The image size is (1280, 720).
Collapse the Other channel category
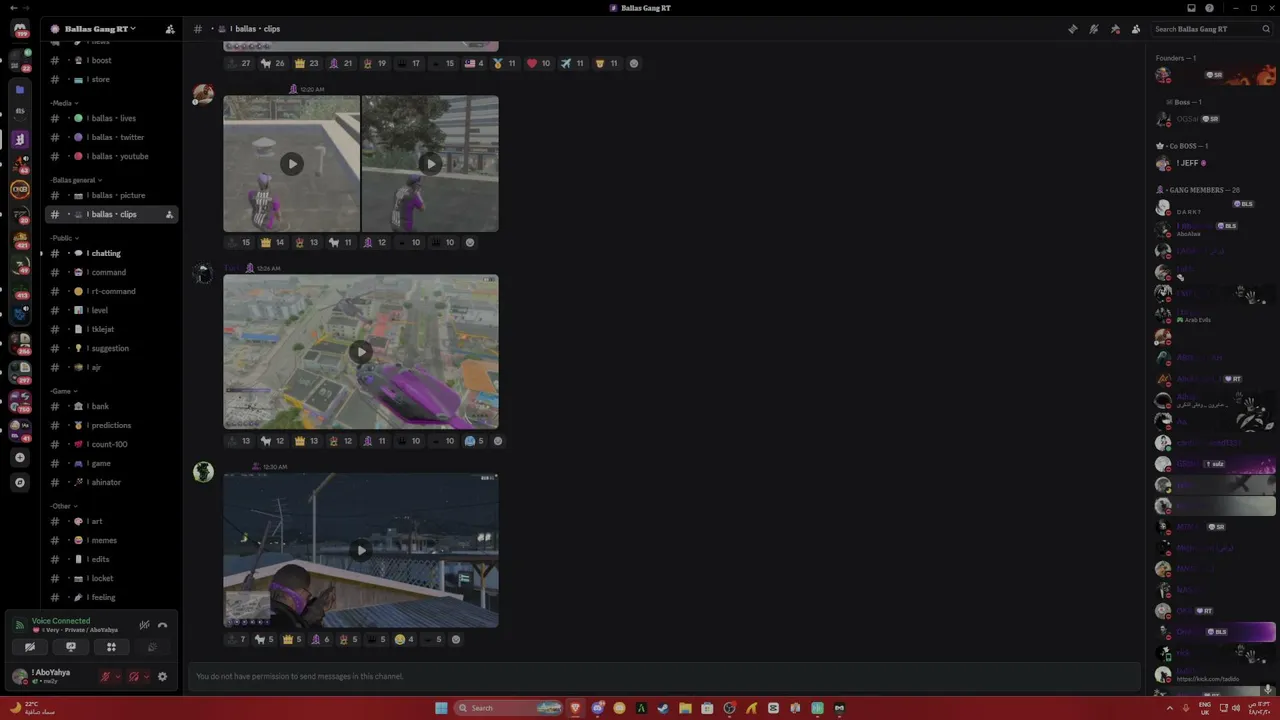(x=63, y=506)
